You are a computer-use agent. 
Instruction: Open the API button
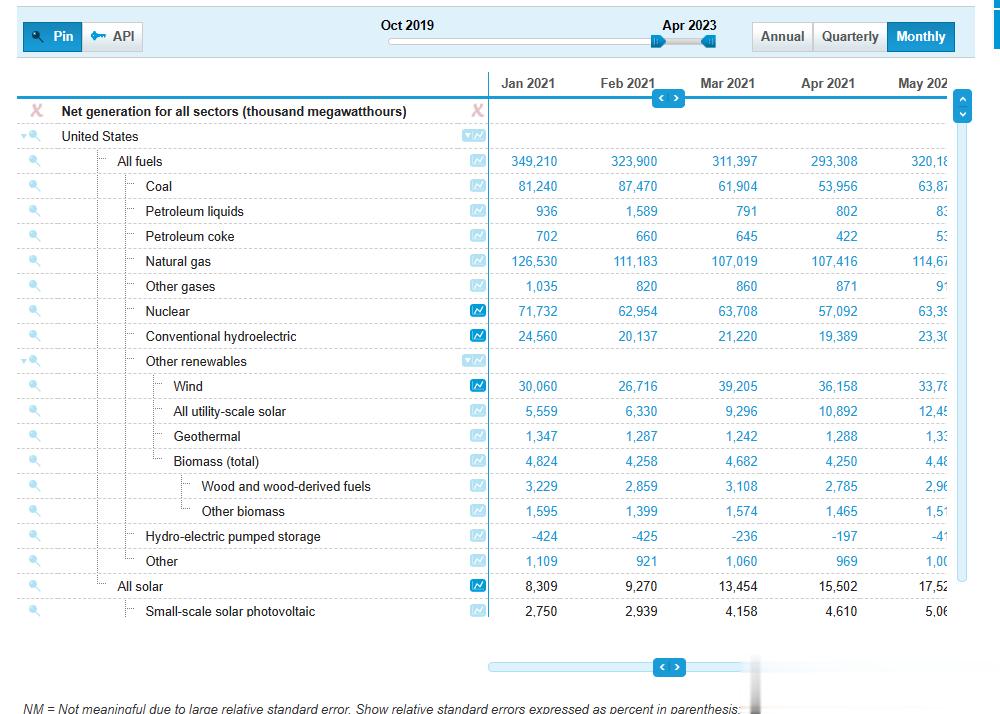click(112, 37)
